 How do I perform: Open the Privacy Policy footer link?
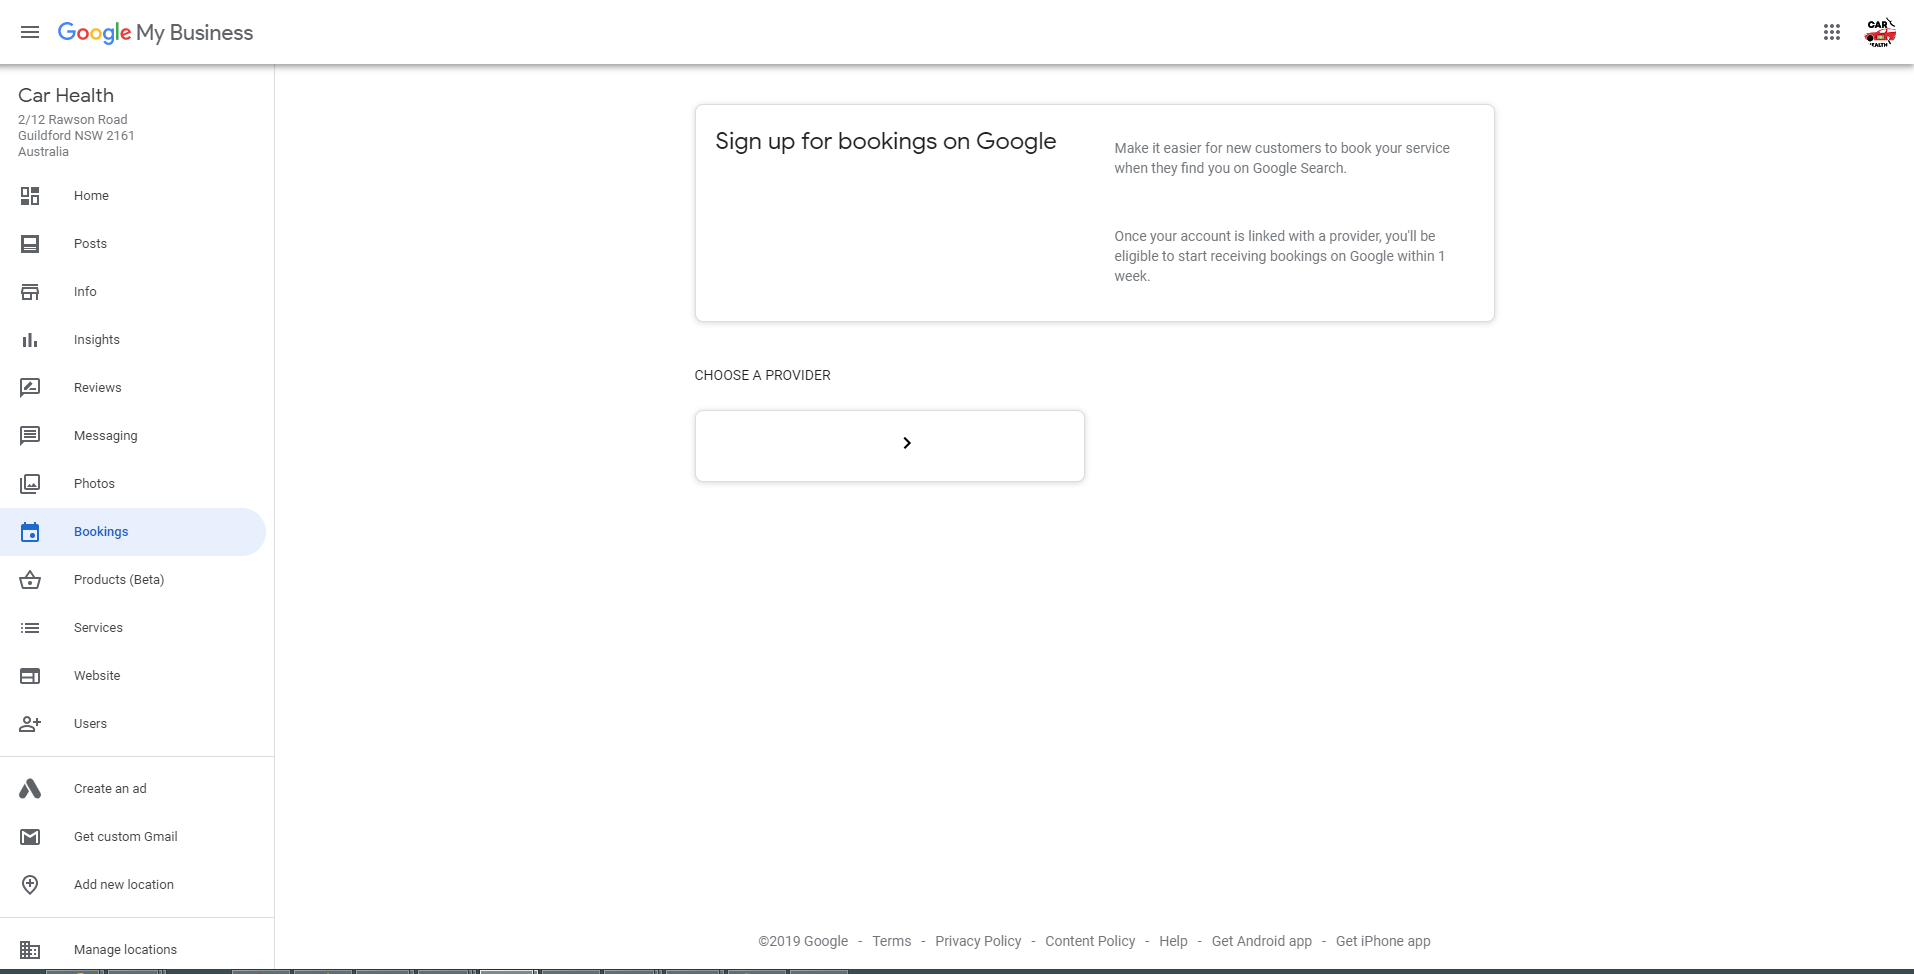pyautogui.click(x=978, y=941)
